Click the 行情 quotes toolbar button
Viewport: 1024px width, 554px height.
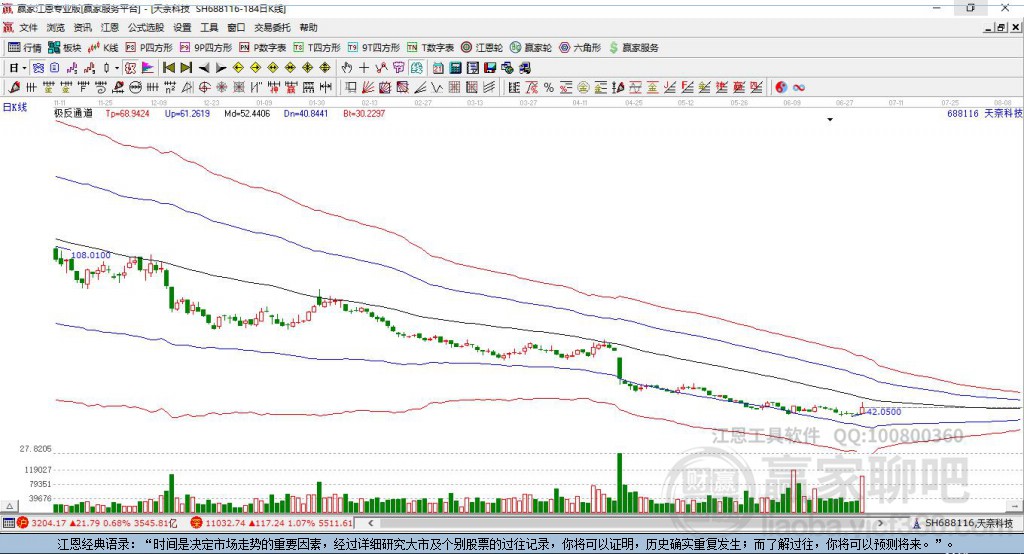click(24, 48)
